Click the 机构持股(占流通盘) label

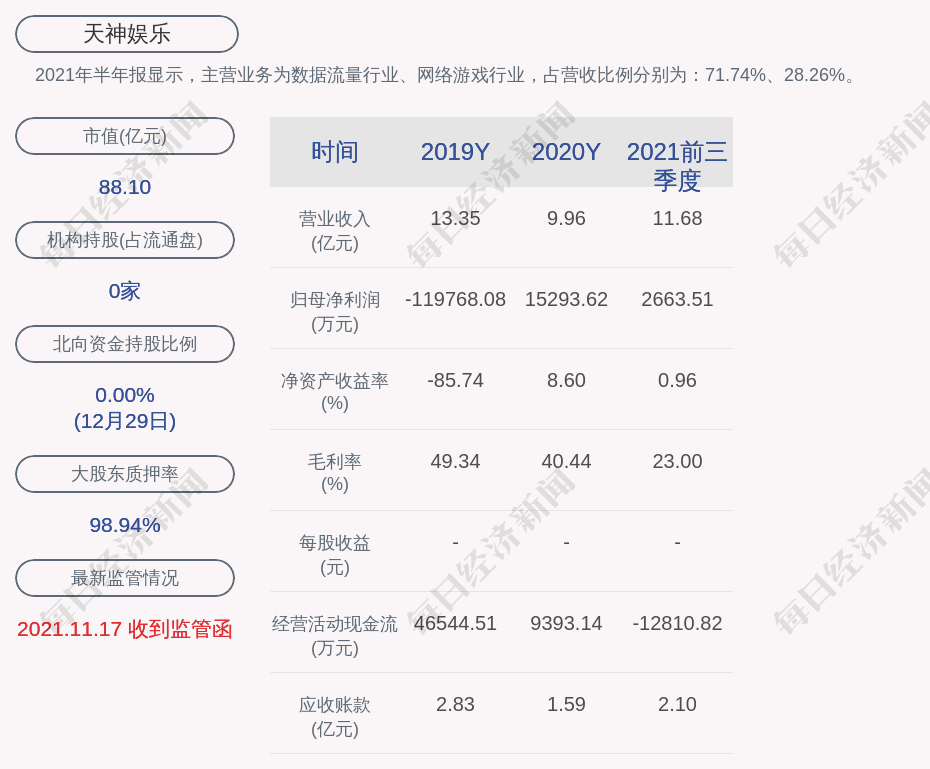coord(125,240)
